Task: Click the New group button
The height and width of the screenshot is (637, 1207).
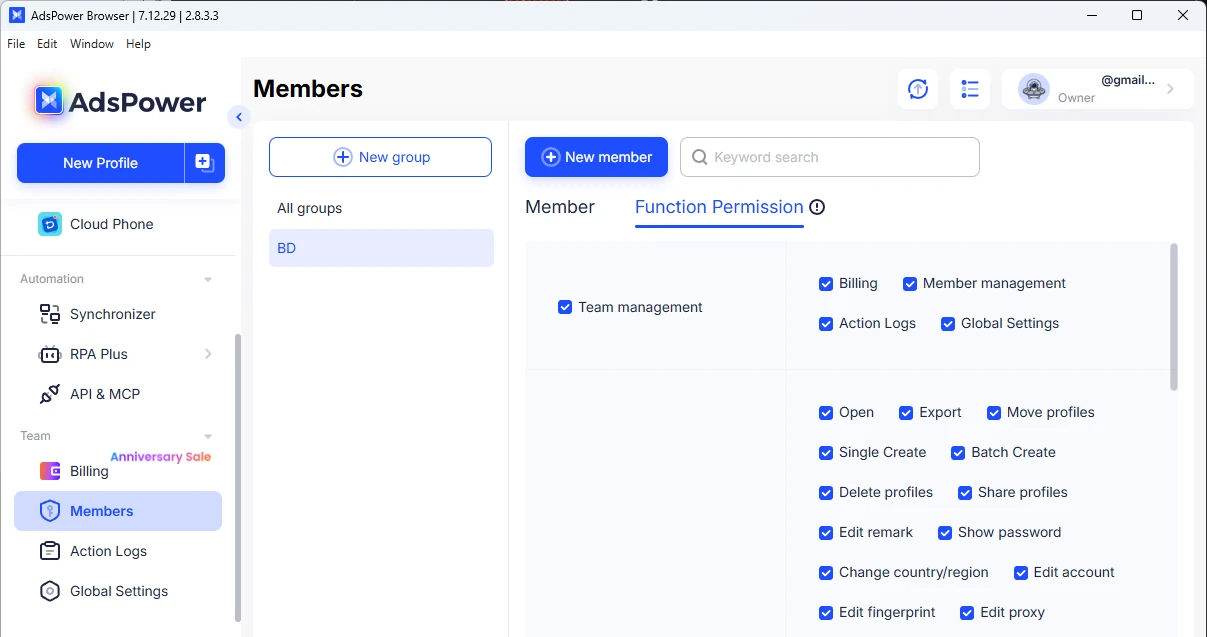Action: point(380,157)
